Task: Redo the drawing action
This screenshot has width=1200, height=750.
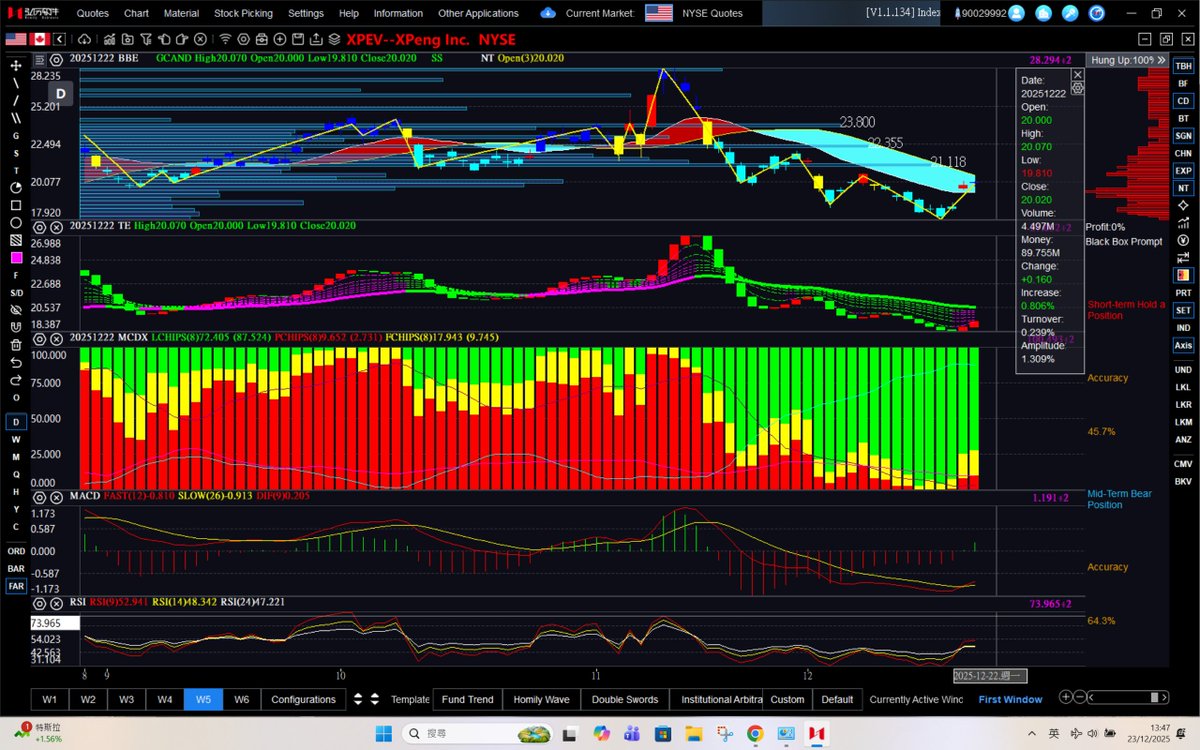Action: click(16, 380)
